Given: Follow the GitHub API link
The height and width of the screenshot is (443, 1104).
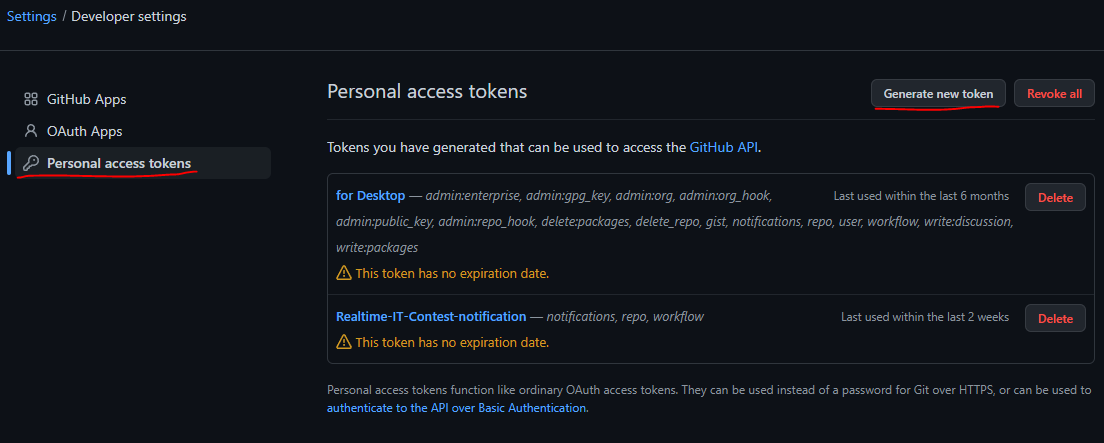Looking at the screenshot, I should click(724, 148).
